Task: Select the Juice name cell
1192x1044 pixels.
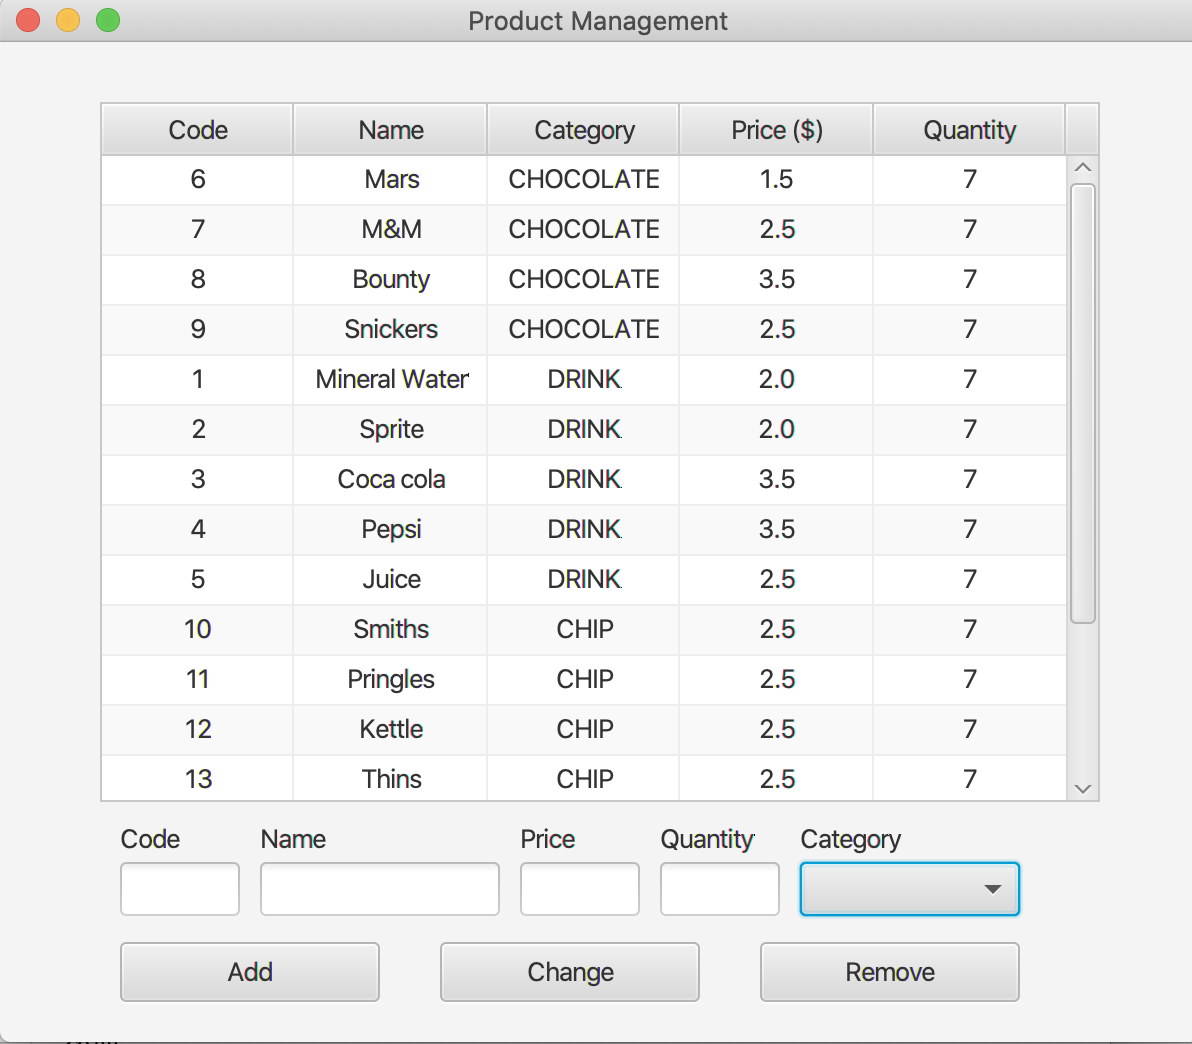Action: [x=391, y=579]
